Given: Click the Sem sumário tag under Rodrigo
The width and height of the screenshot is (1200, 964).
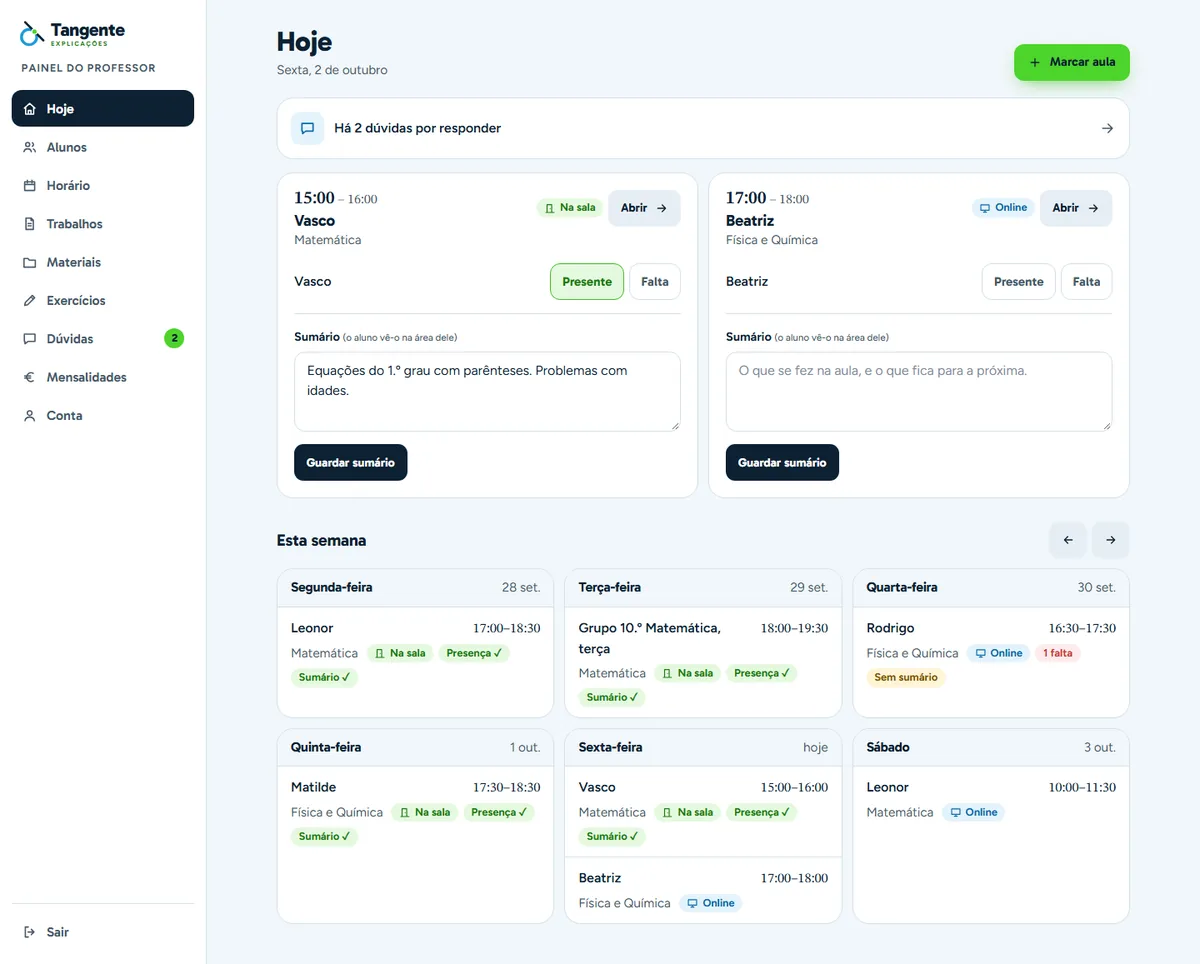Looking at the screenshot, I should pos(906,677).
